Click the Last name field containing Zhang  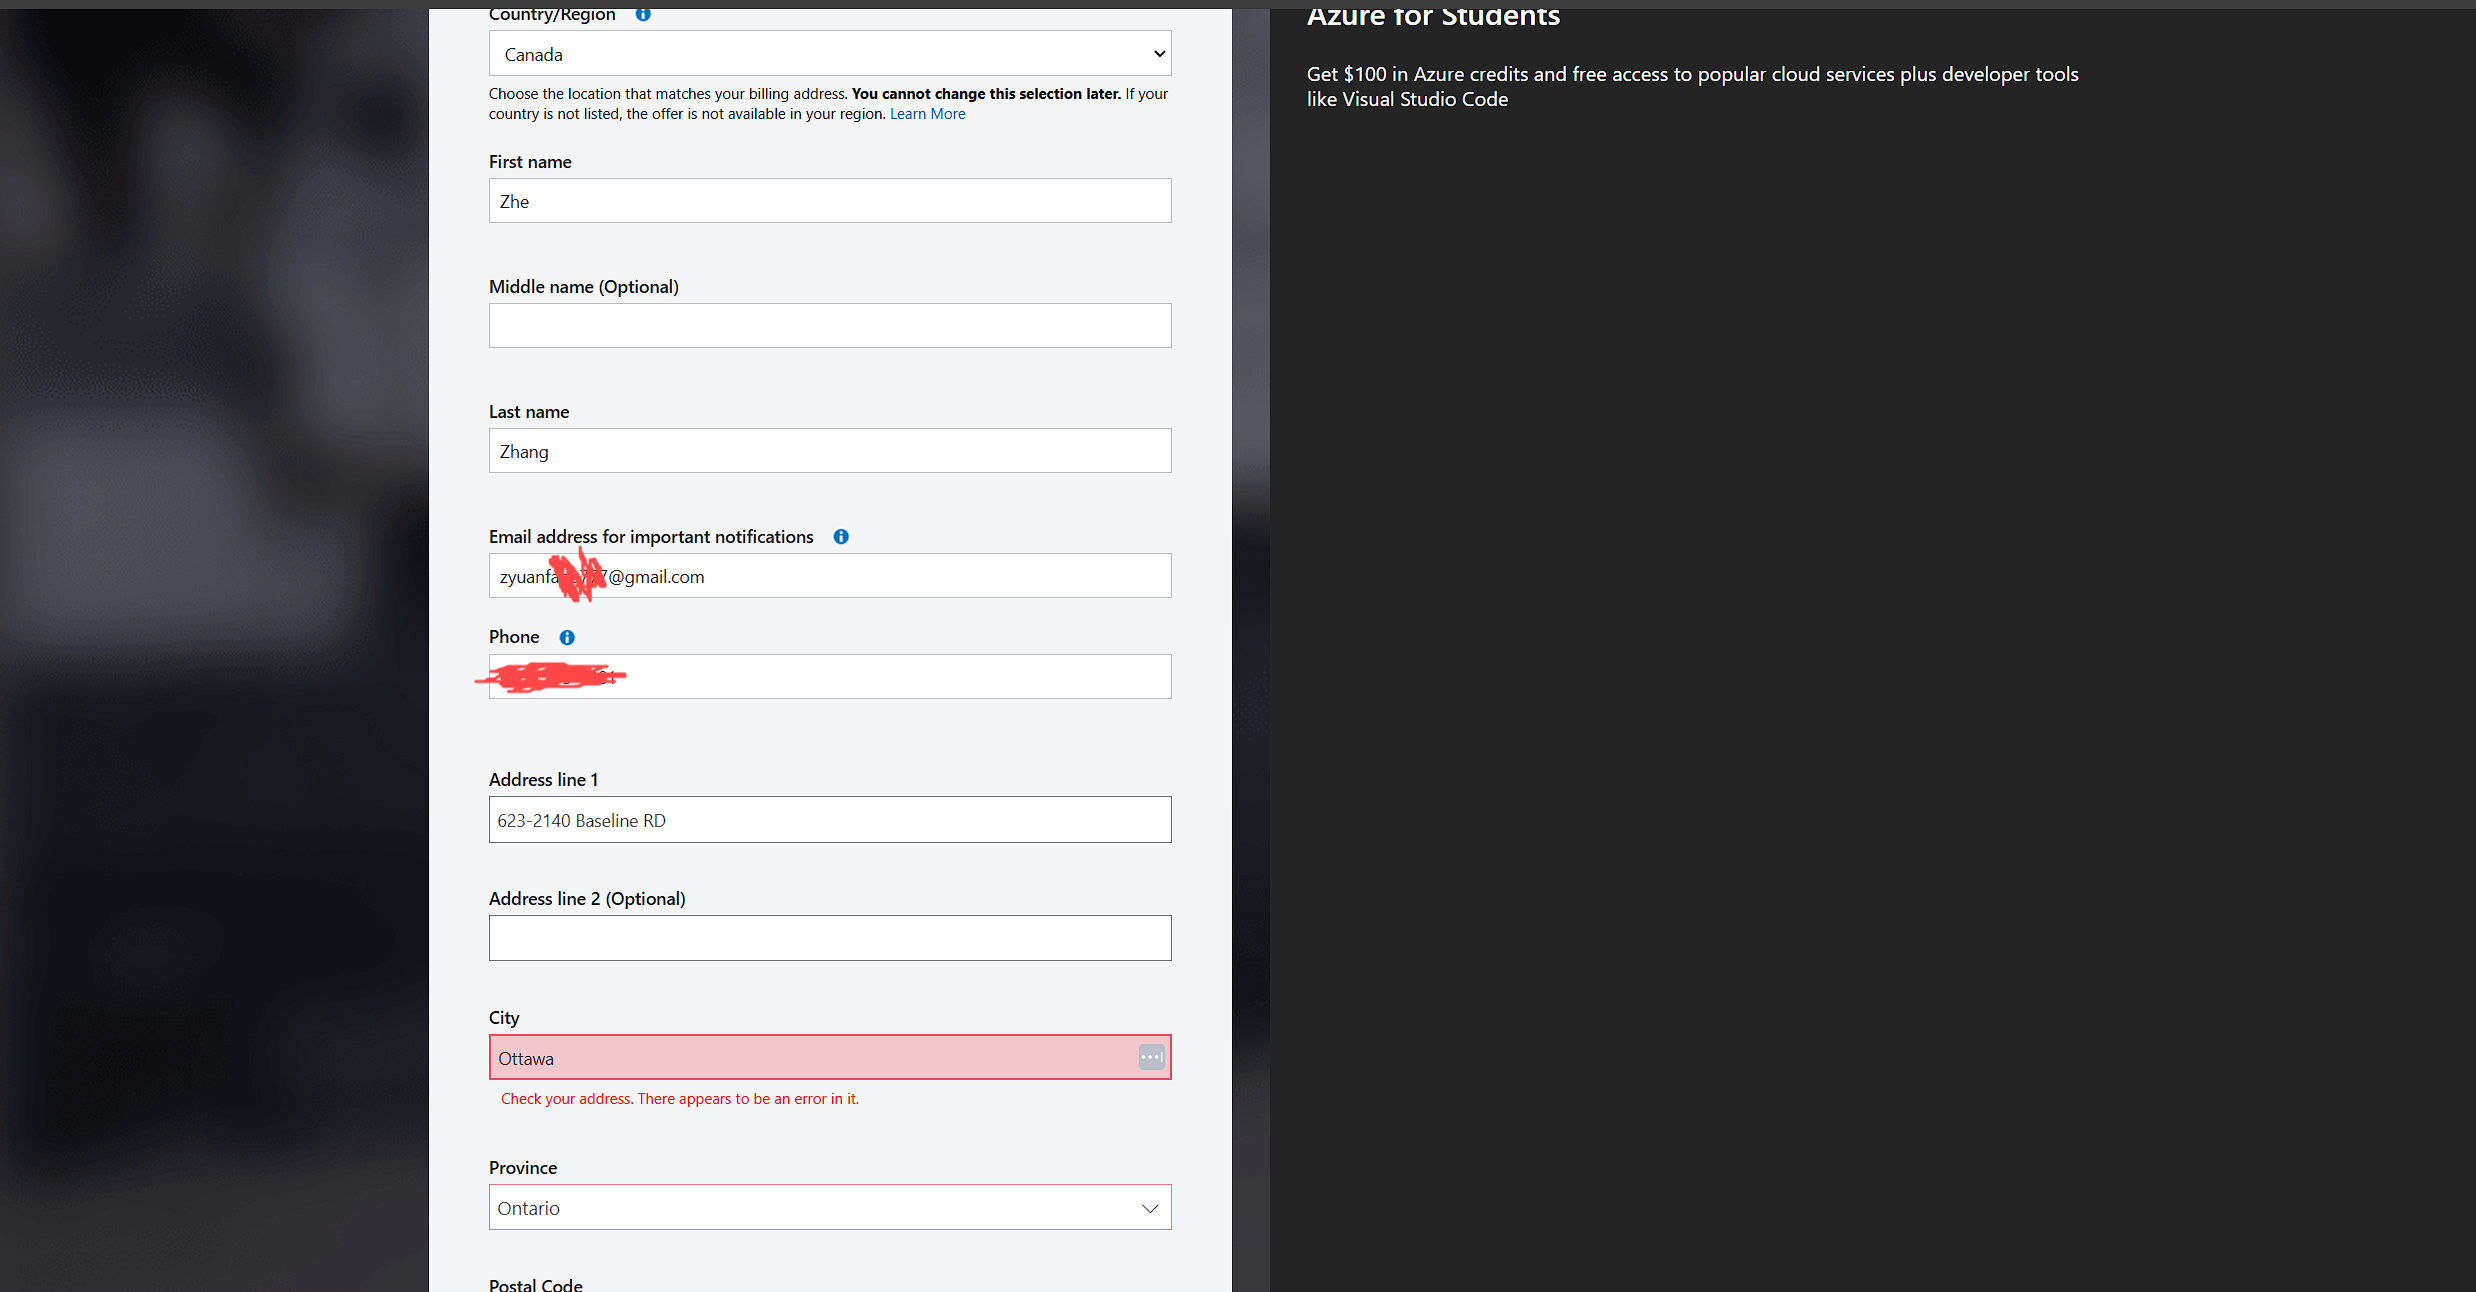tap(829, 451)
